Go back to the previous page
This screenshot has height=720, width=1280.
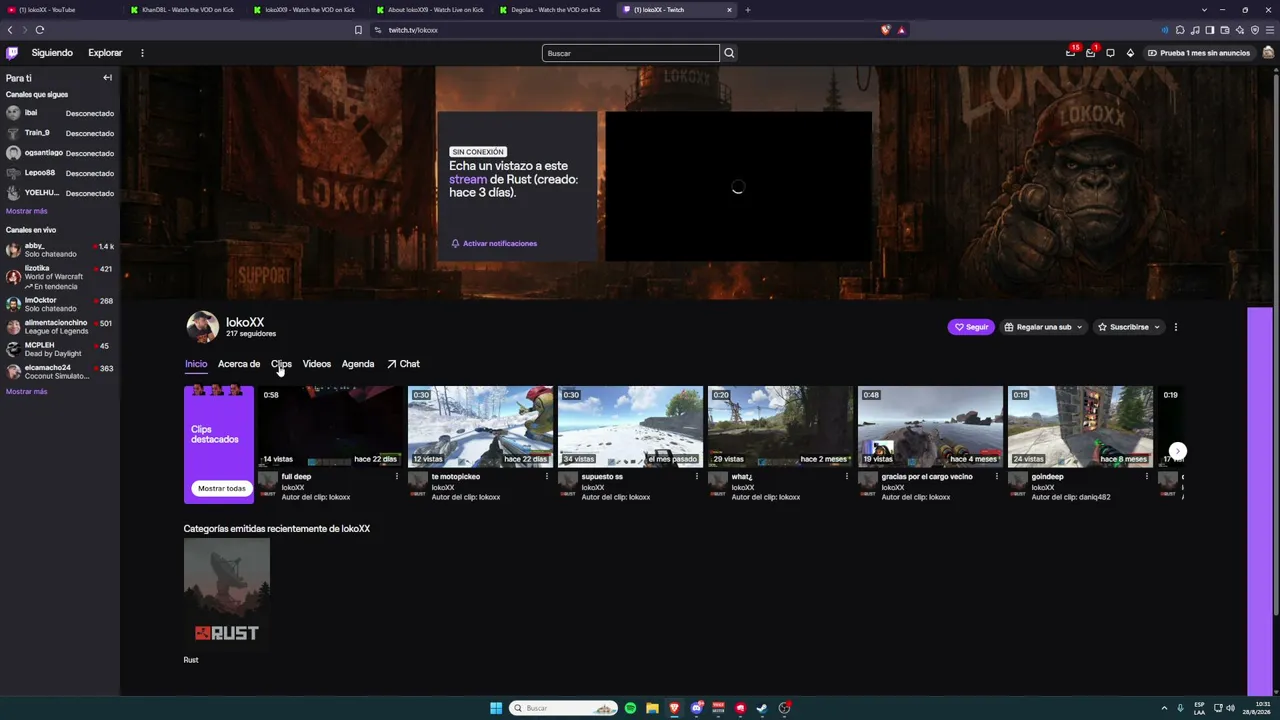click(x=10, y=30)
